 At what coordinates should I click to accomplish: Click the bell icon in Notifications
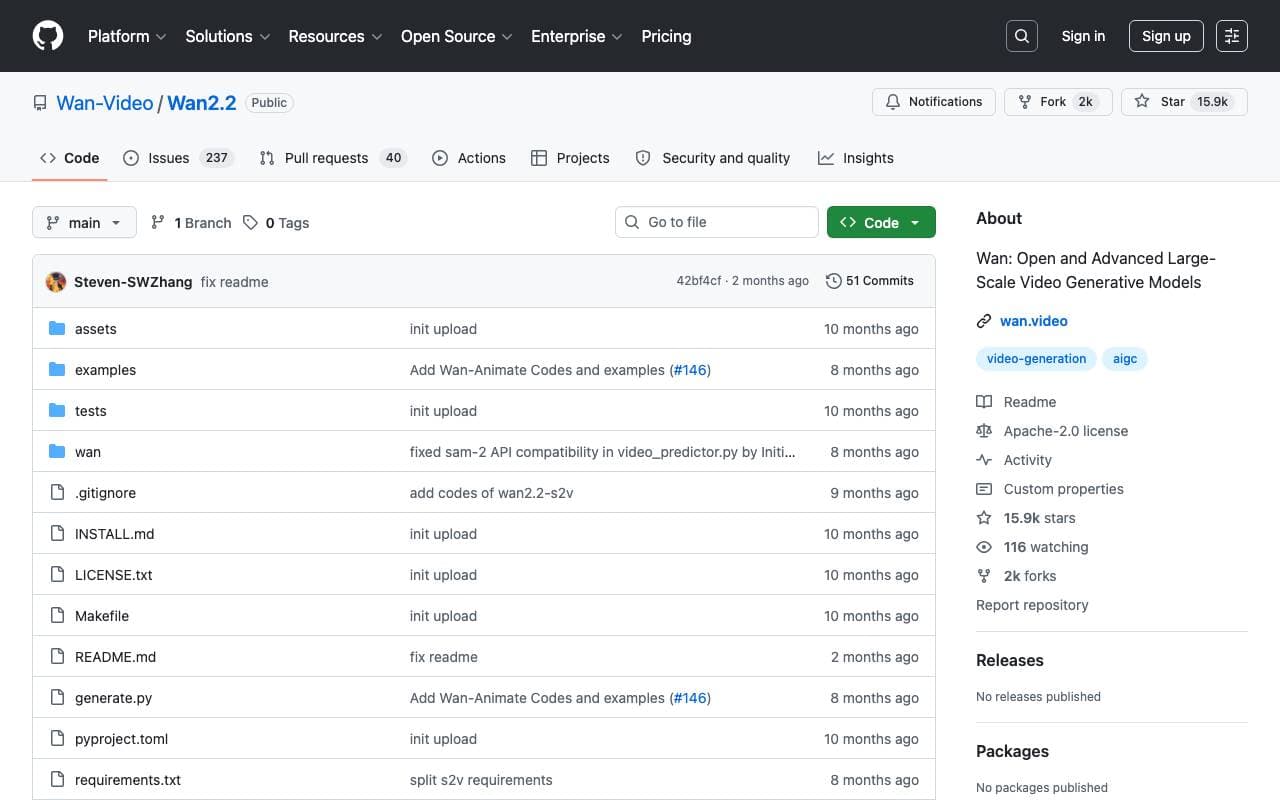(x=893, y=102)
